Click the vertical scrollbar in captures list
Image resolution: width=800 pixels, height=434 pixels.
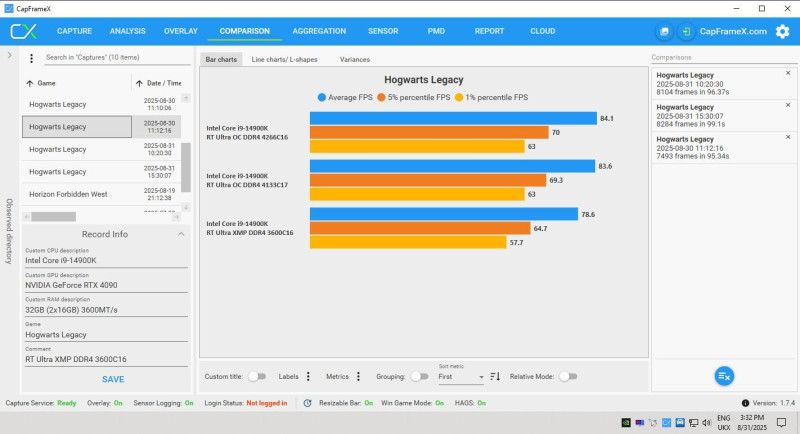(x=186, y=167)
